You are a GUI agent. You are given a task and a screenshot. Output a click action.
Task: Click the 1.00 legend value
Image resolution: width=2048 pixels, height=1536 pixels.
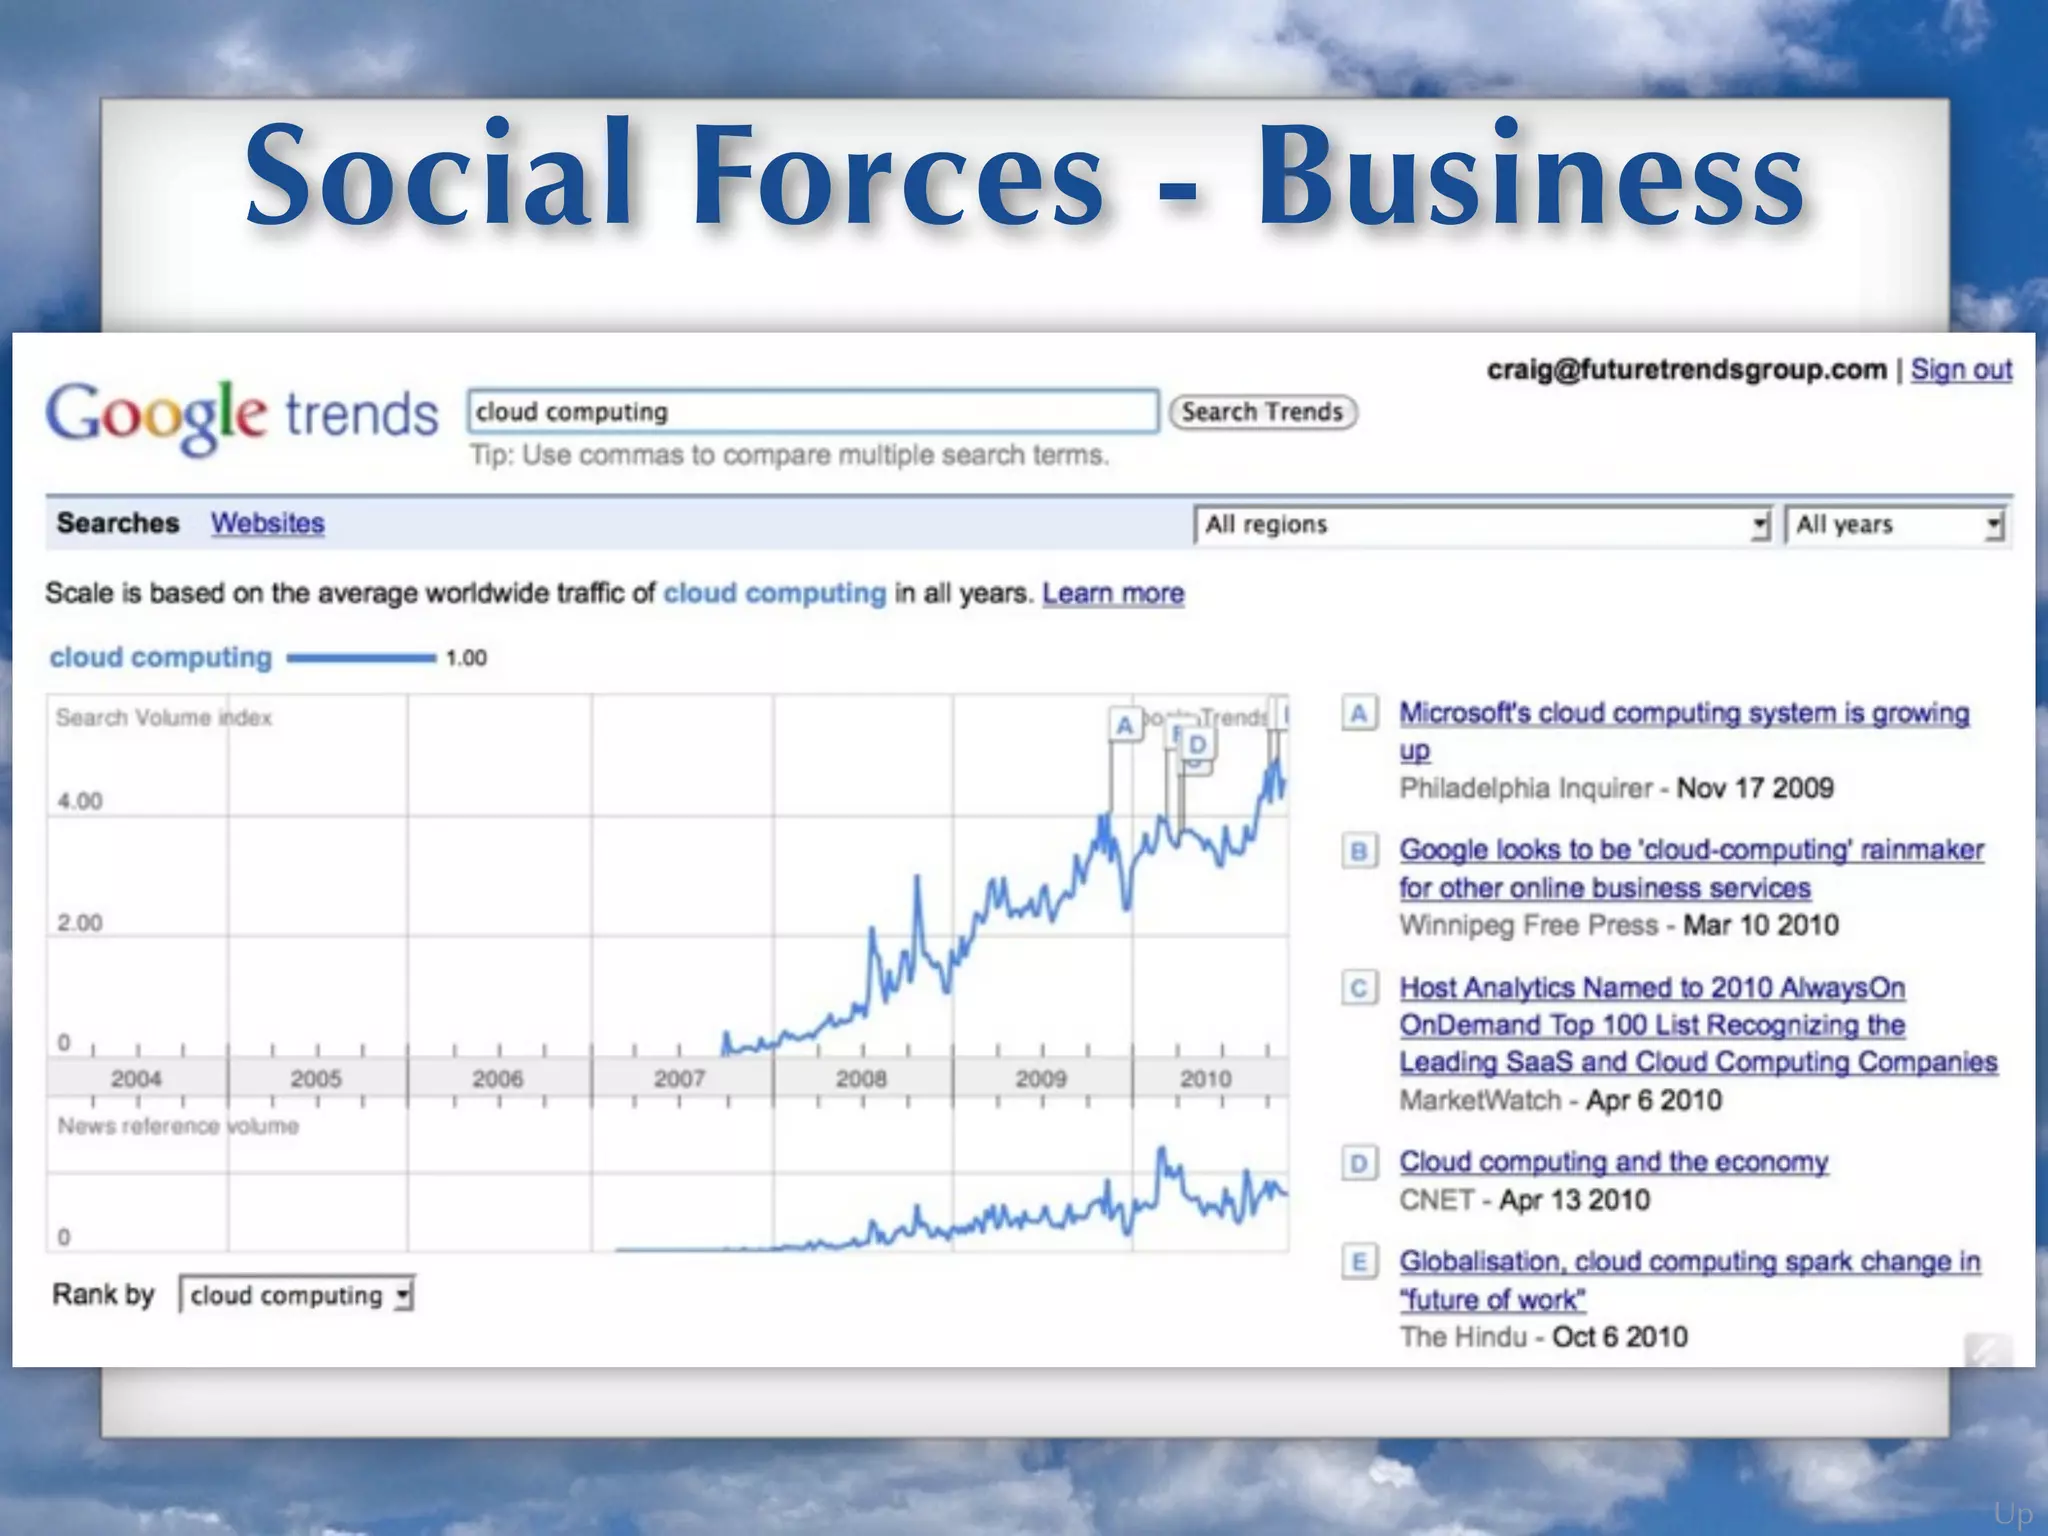(x=466, y=658)
